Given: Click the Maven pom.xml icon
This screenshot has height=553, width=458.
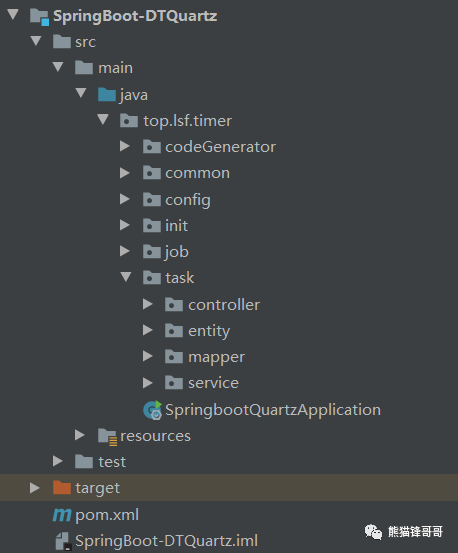Looking at the screenshot, I should coord(62,515).
